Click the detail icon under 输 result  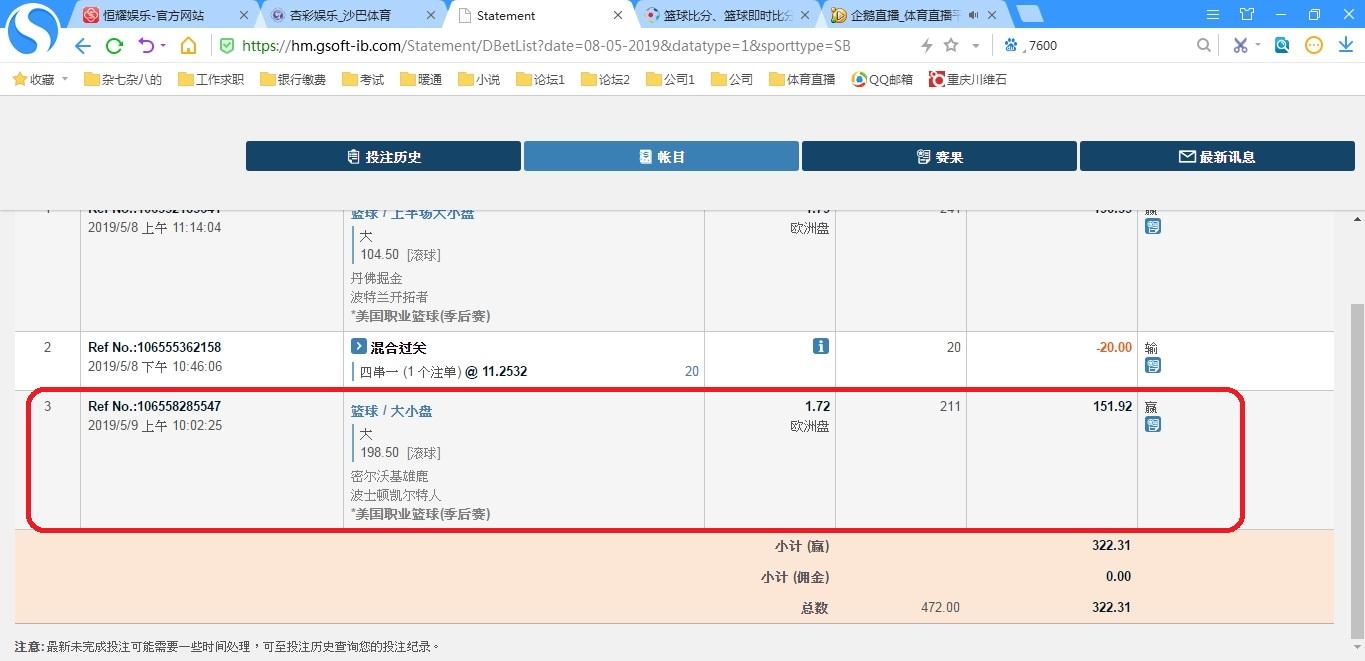pos(1152,365)
